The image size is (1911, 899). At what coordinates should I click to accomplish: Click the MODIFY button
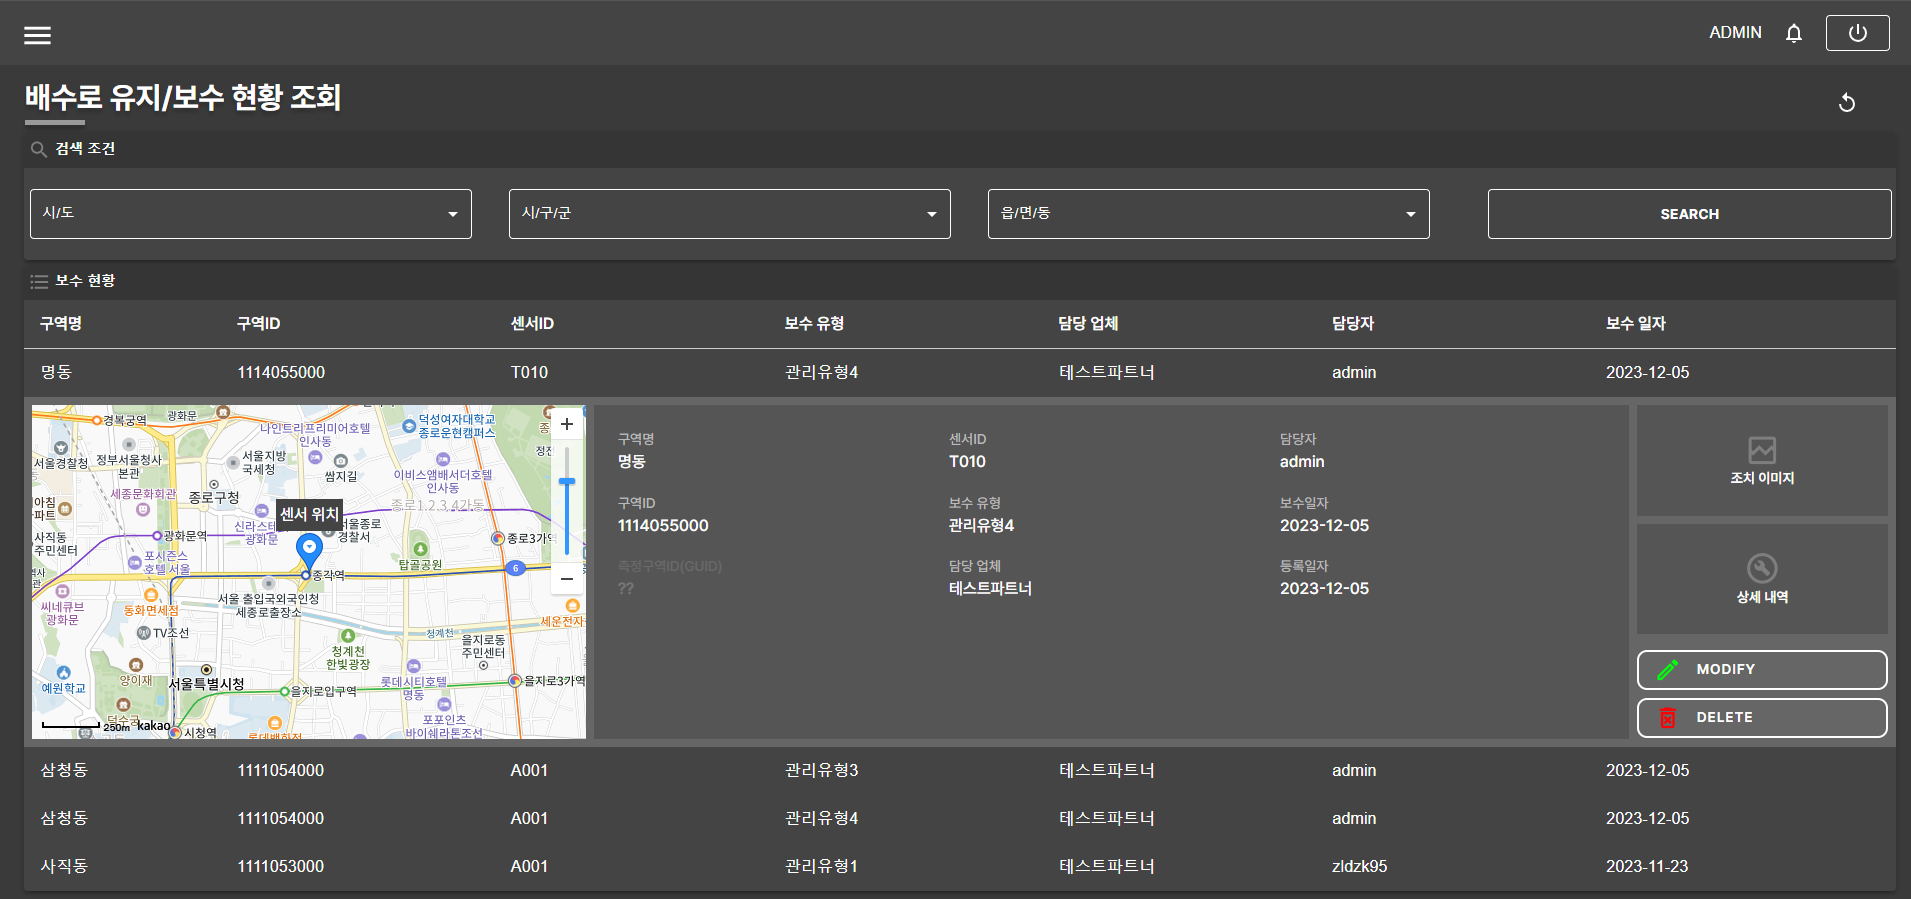coord(1762,669)
